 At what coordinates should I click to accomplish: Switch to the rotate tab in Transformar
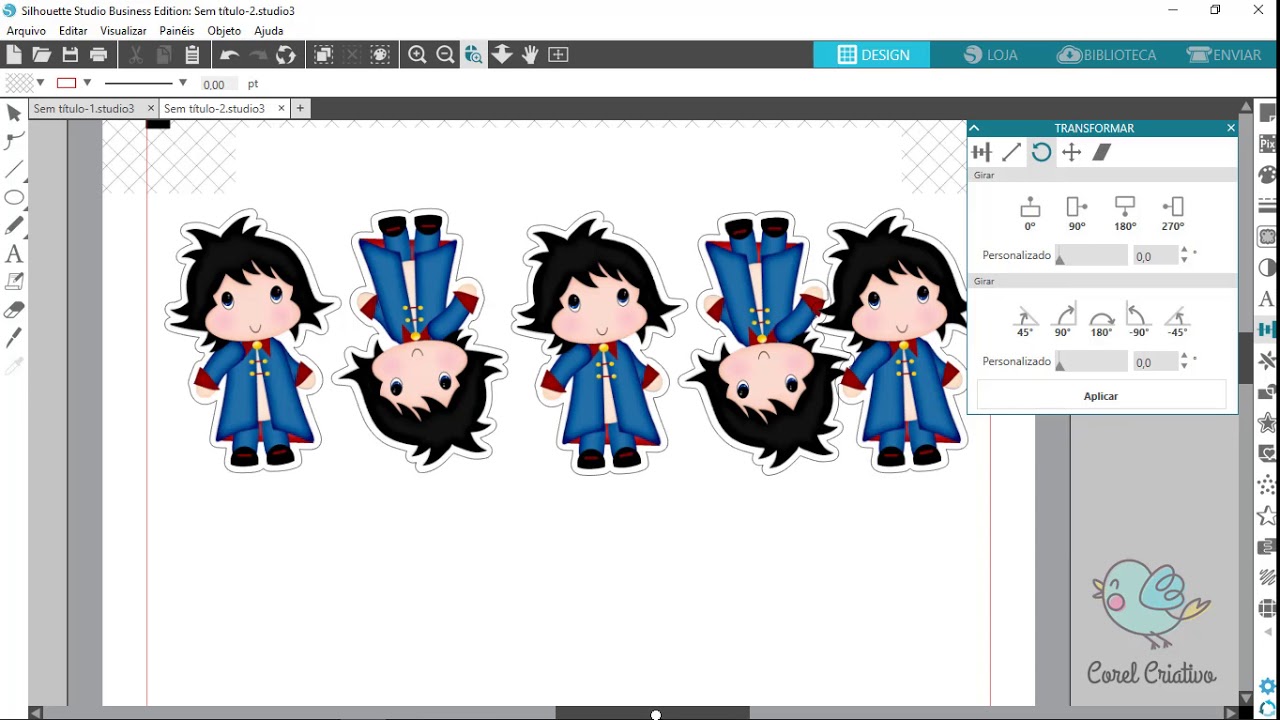click(1042, 152)
